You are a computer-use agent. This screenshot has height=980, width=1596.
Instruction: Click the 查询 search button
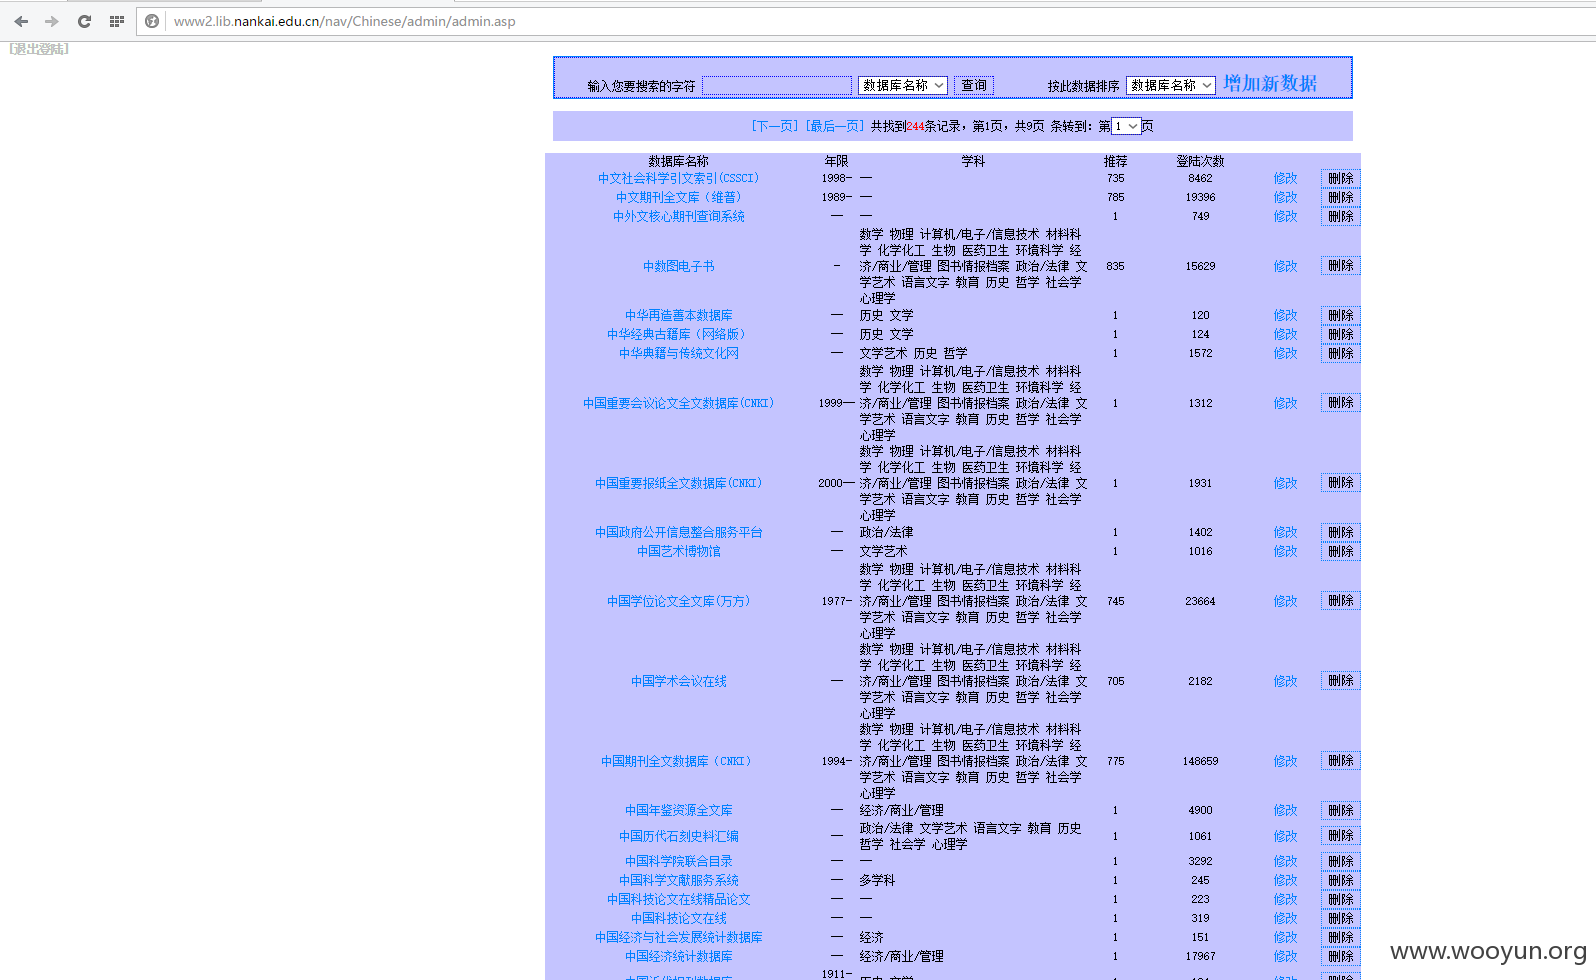pos(974,86)
